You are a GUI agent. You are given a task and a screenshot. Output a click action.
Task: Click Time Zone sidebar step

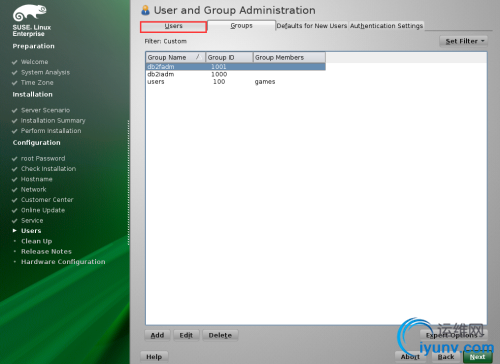[37, 83]
